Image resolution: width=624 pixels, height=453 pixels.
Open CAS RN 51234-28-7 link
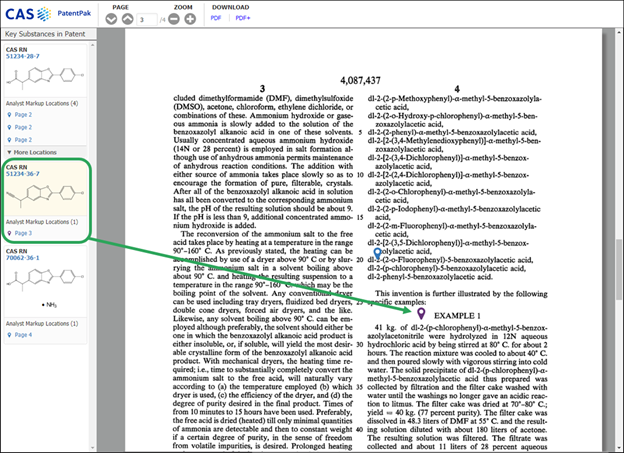(23, 56)
